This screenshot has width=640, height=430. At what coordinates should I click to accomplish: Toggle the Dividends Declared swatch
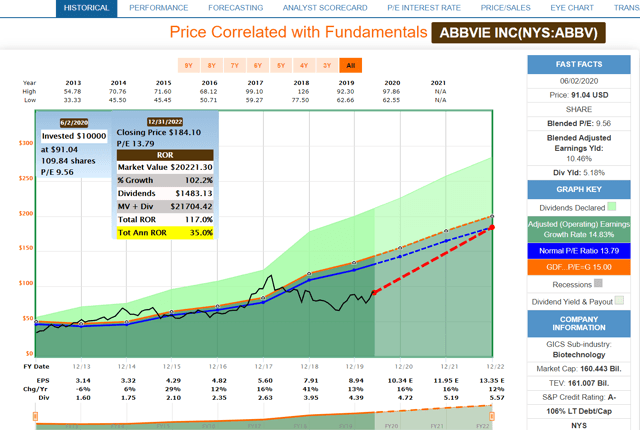tap(611, 207)
